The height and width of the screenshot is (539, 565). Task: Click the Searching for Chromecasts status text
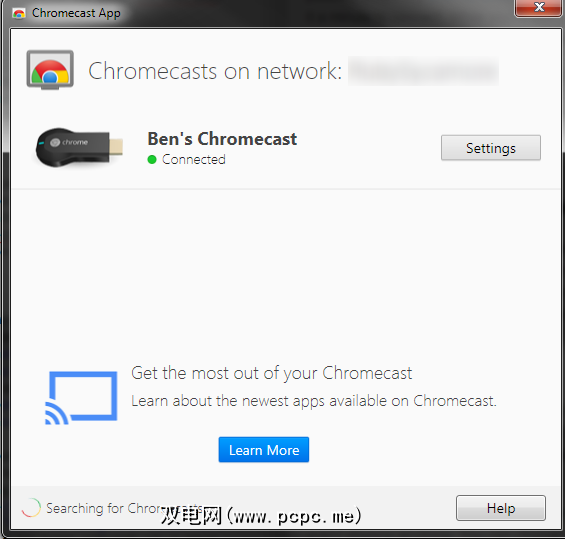click(x=124, y=508)
